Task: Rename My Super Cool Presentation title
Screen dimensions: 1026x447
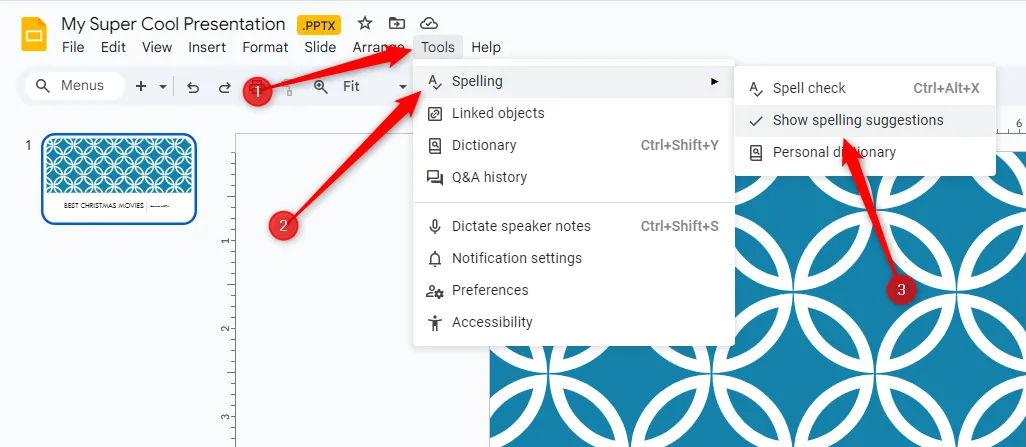Action: click(173, 24)
